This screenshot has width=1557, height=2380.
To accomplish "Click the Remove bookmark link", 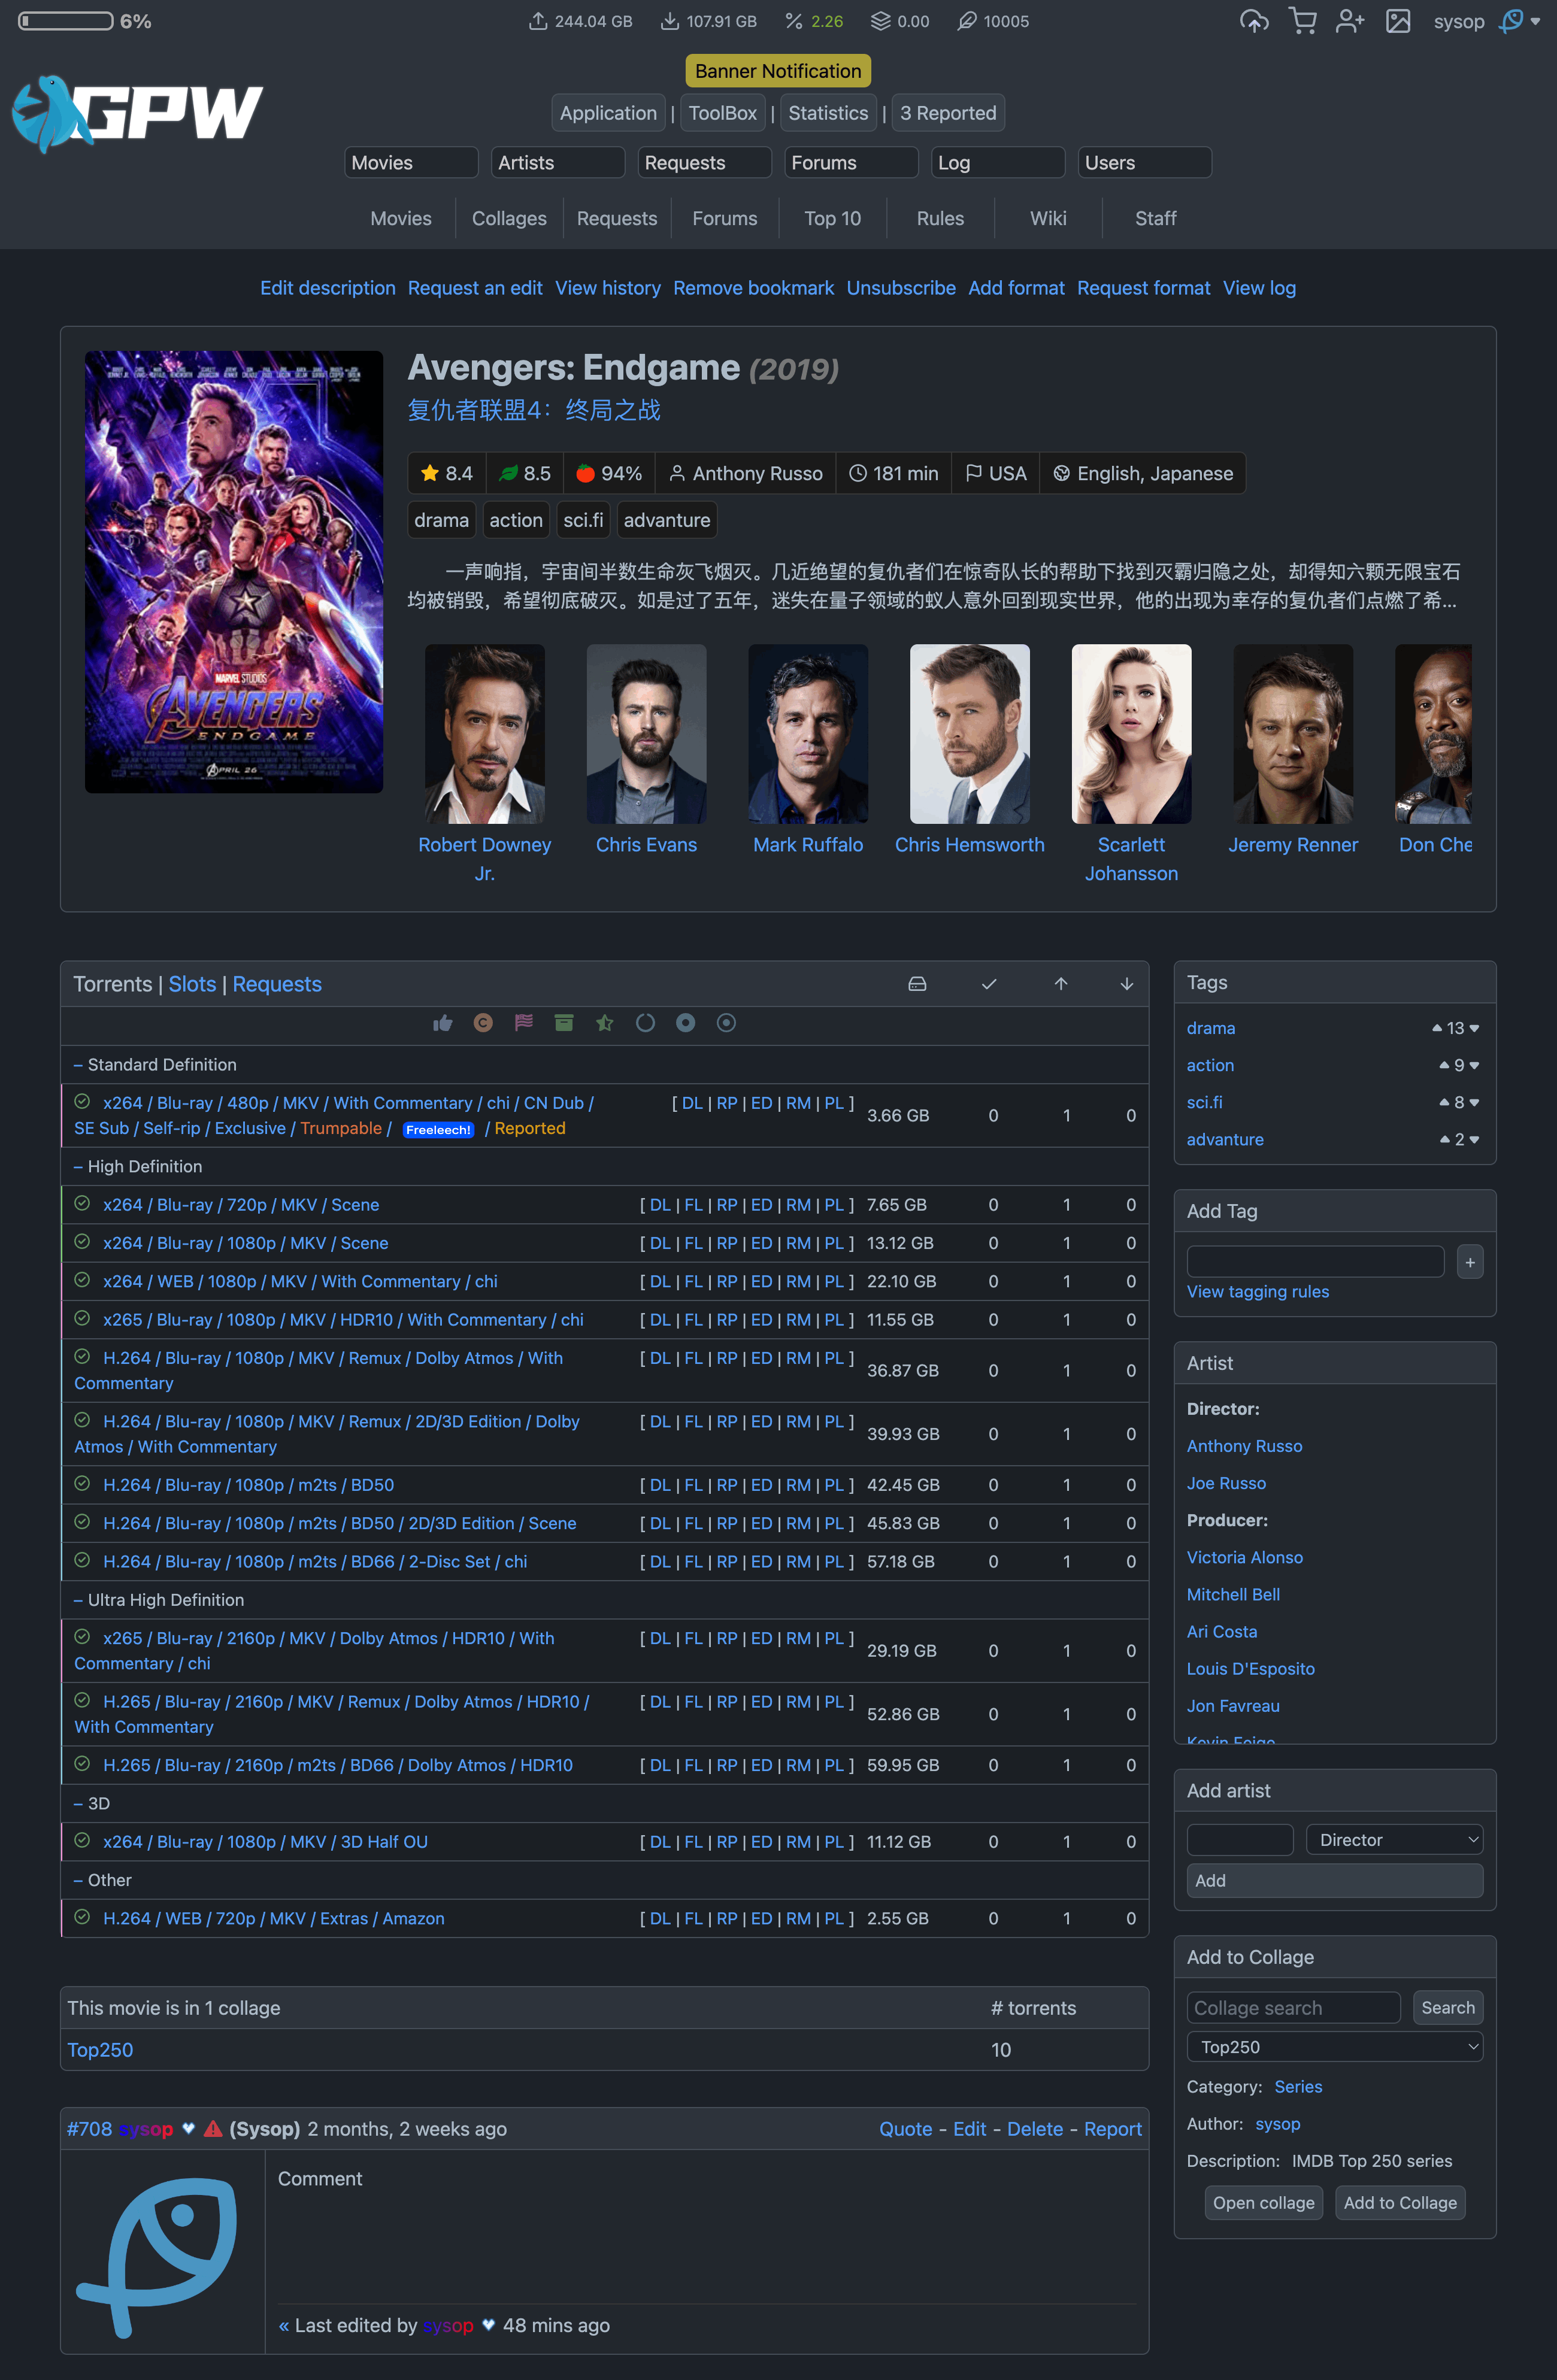I will (x=753, y=288).
